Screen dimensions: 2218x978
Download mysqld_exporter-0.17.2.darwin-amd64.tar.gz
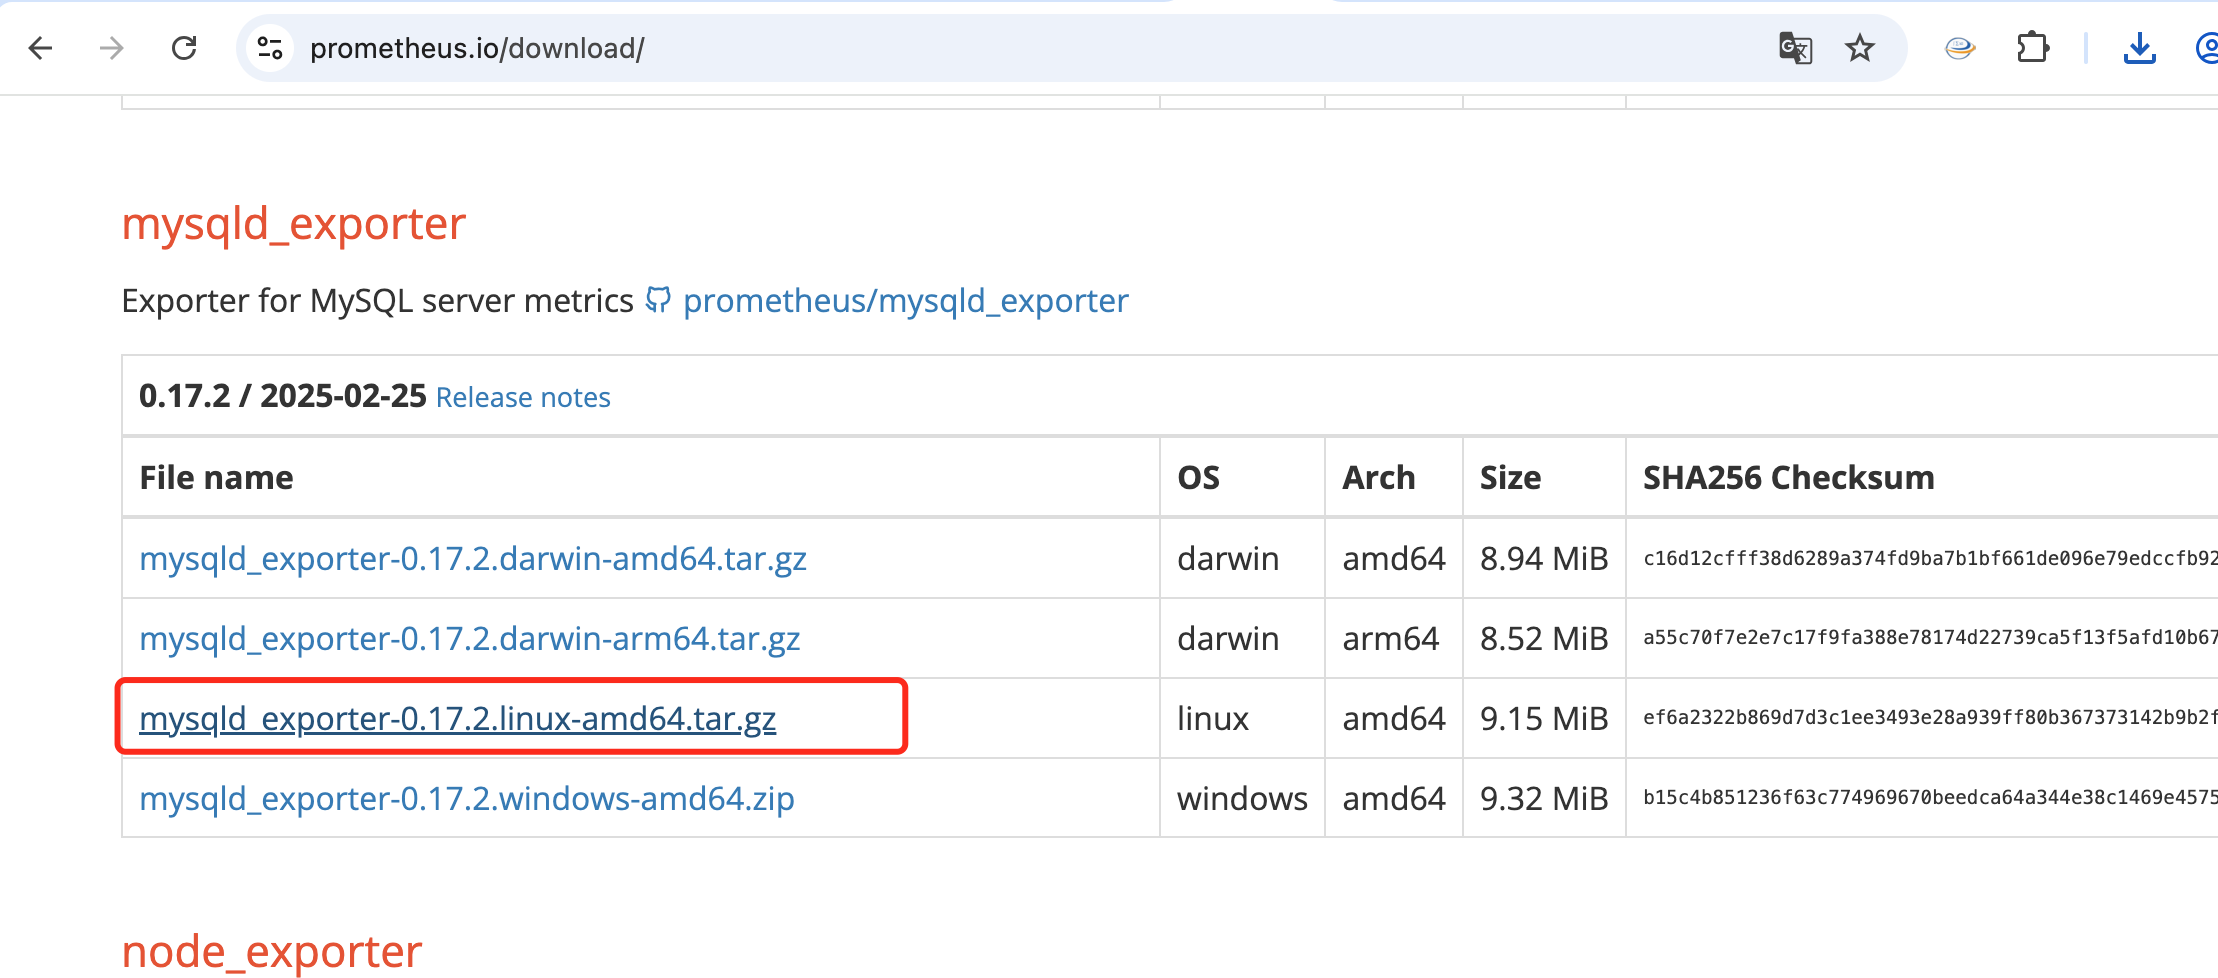click(473, 558)
